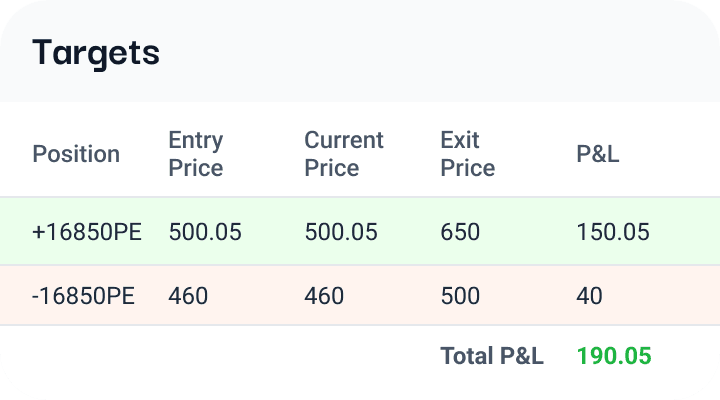Click the P&L value 40
720x400 pixels.
589,295
